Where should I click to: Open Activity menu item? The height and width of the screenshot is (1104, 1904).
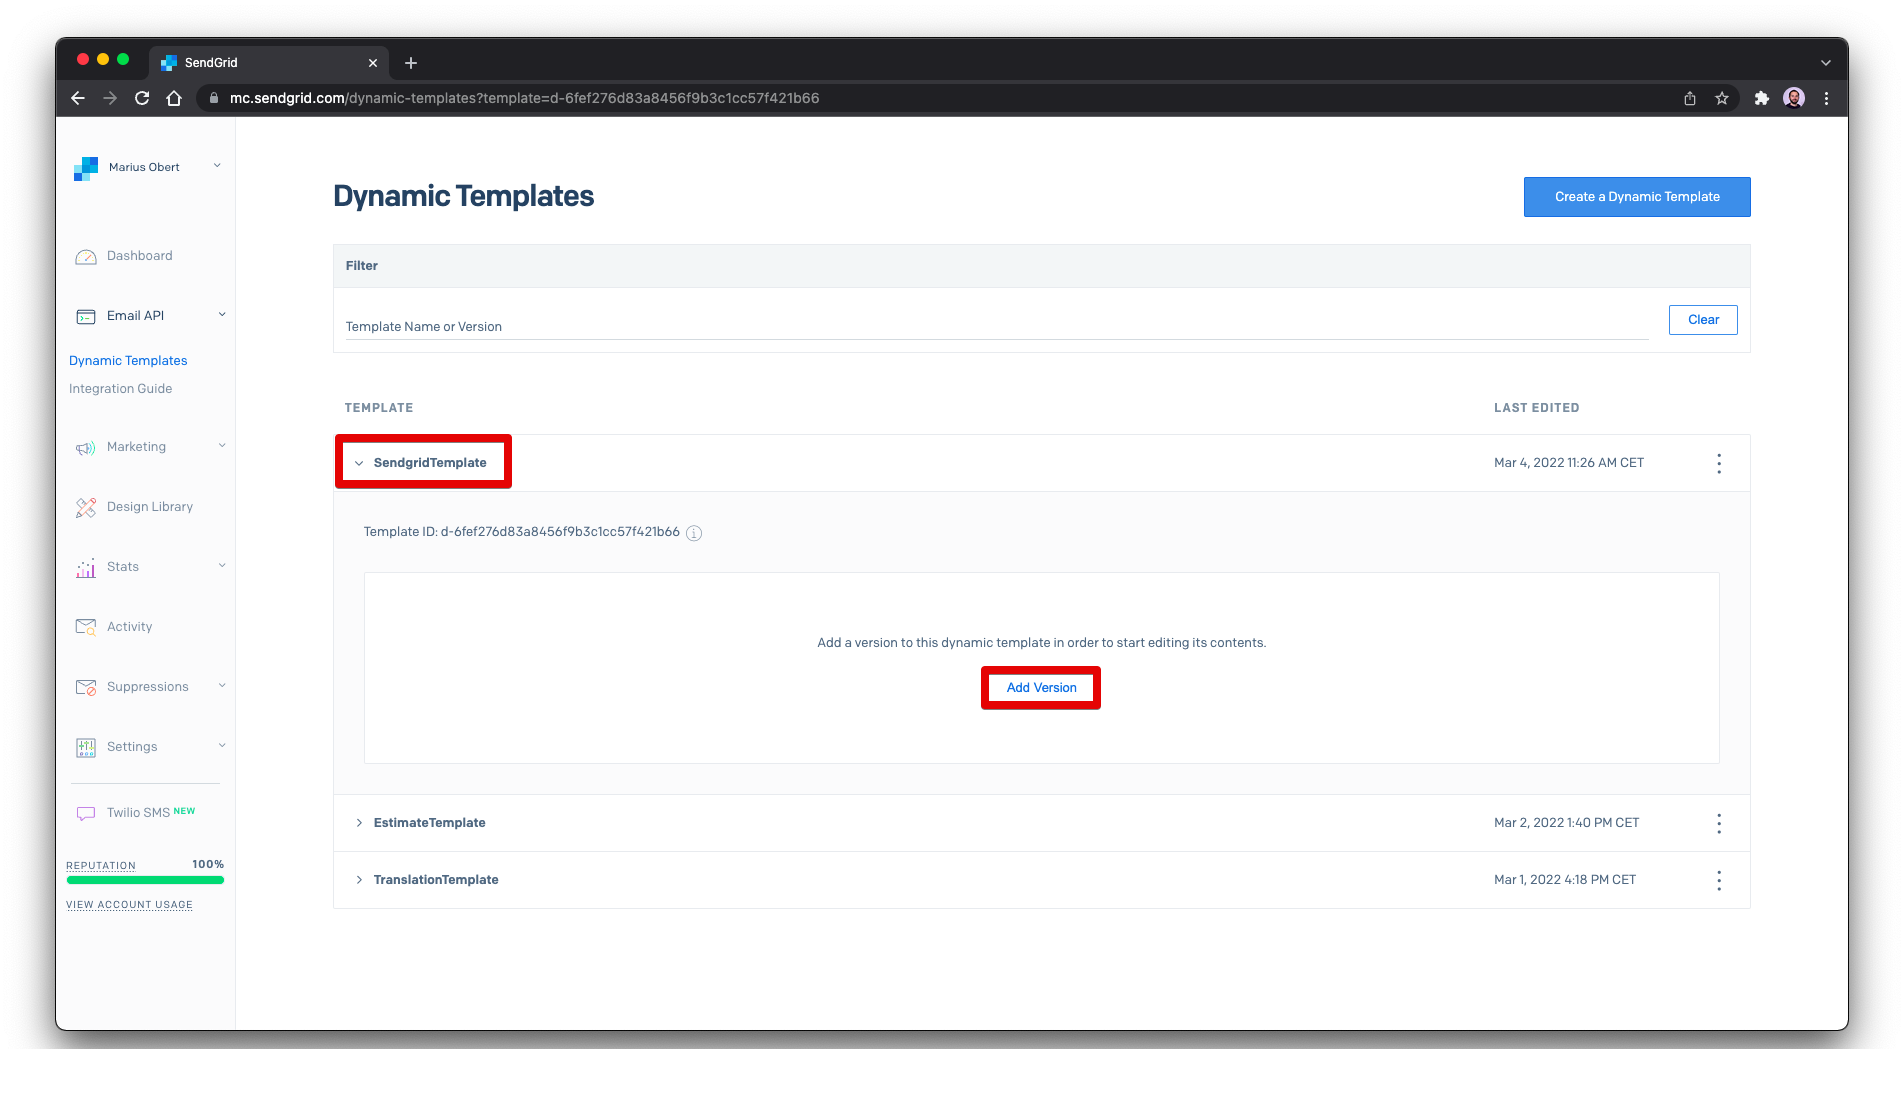(130, 627)
